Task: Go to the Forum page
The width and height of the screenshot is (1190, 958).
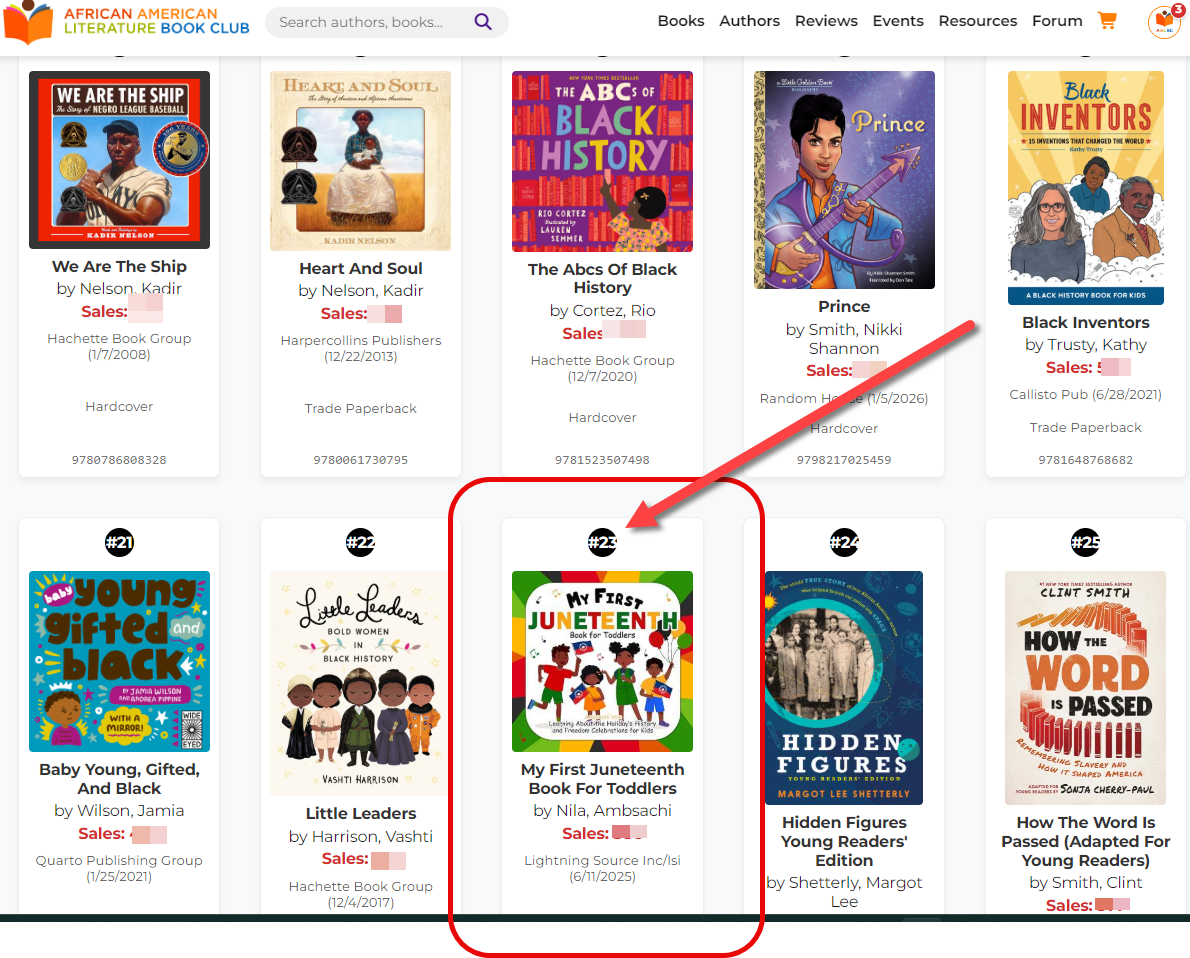Action: (x=1056, y=21)
